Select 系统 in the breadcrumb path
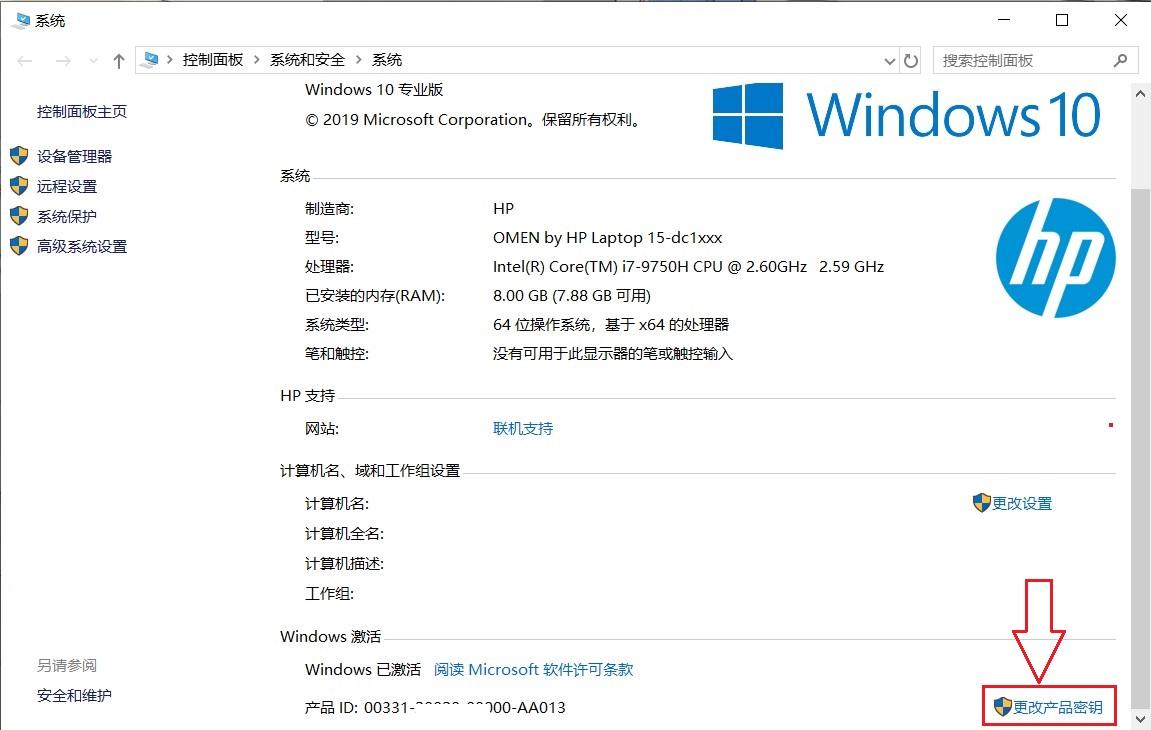This screenshot has width=1151, height=730. click(387, 60)
